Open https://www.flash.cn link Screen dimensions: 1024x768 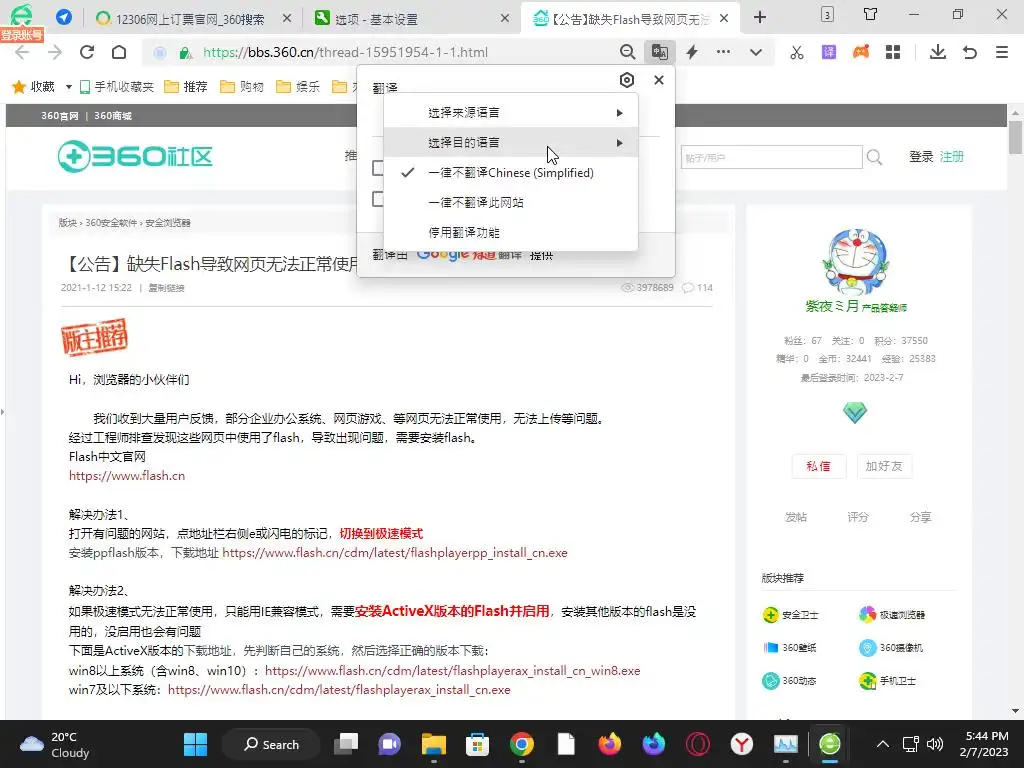click(x=127, y=475)
